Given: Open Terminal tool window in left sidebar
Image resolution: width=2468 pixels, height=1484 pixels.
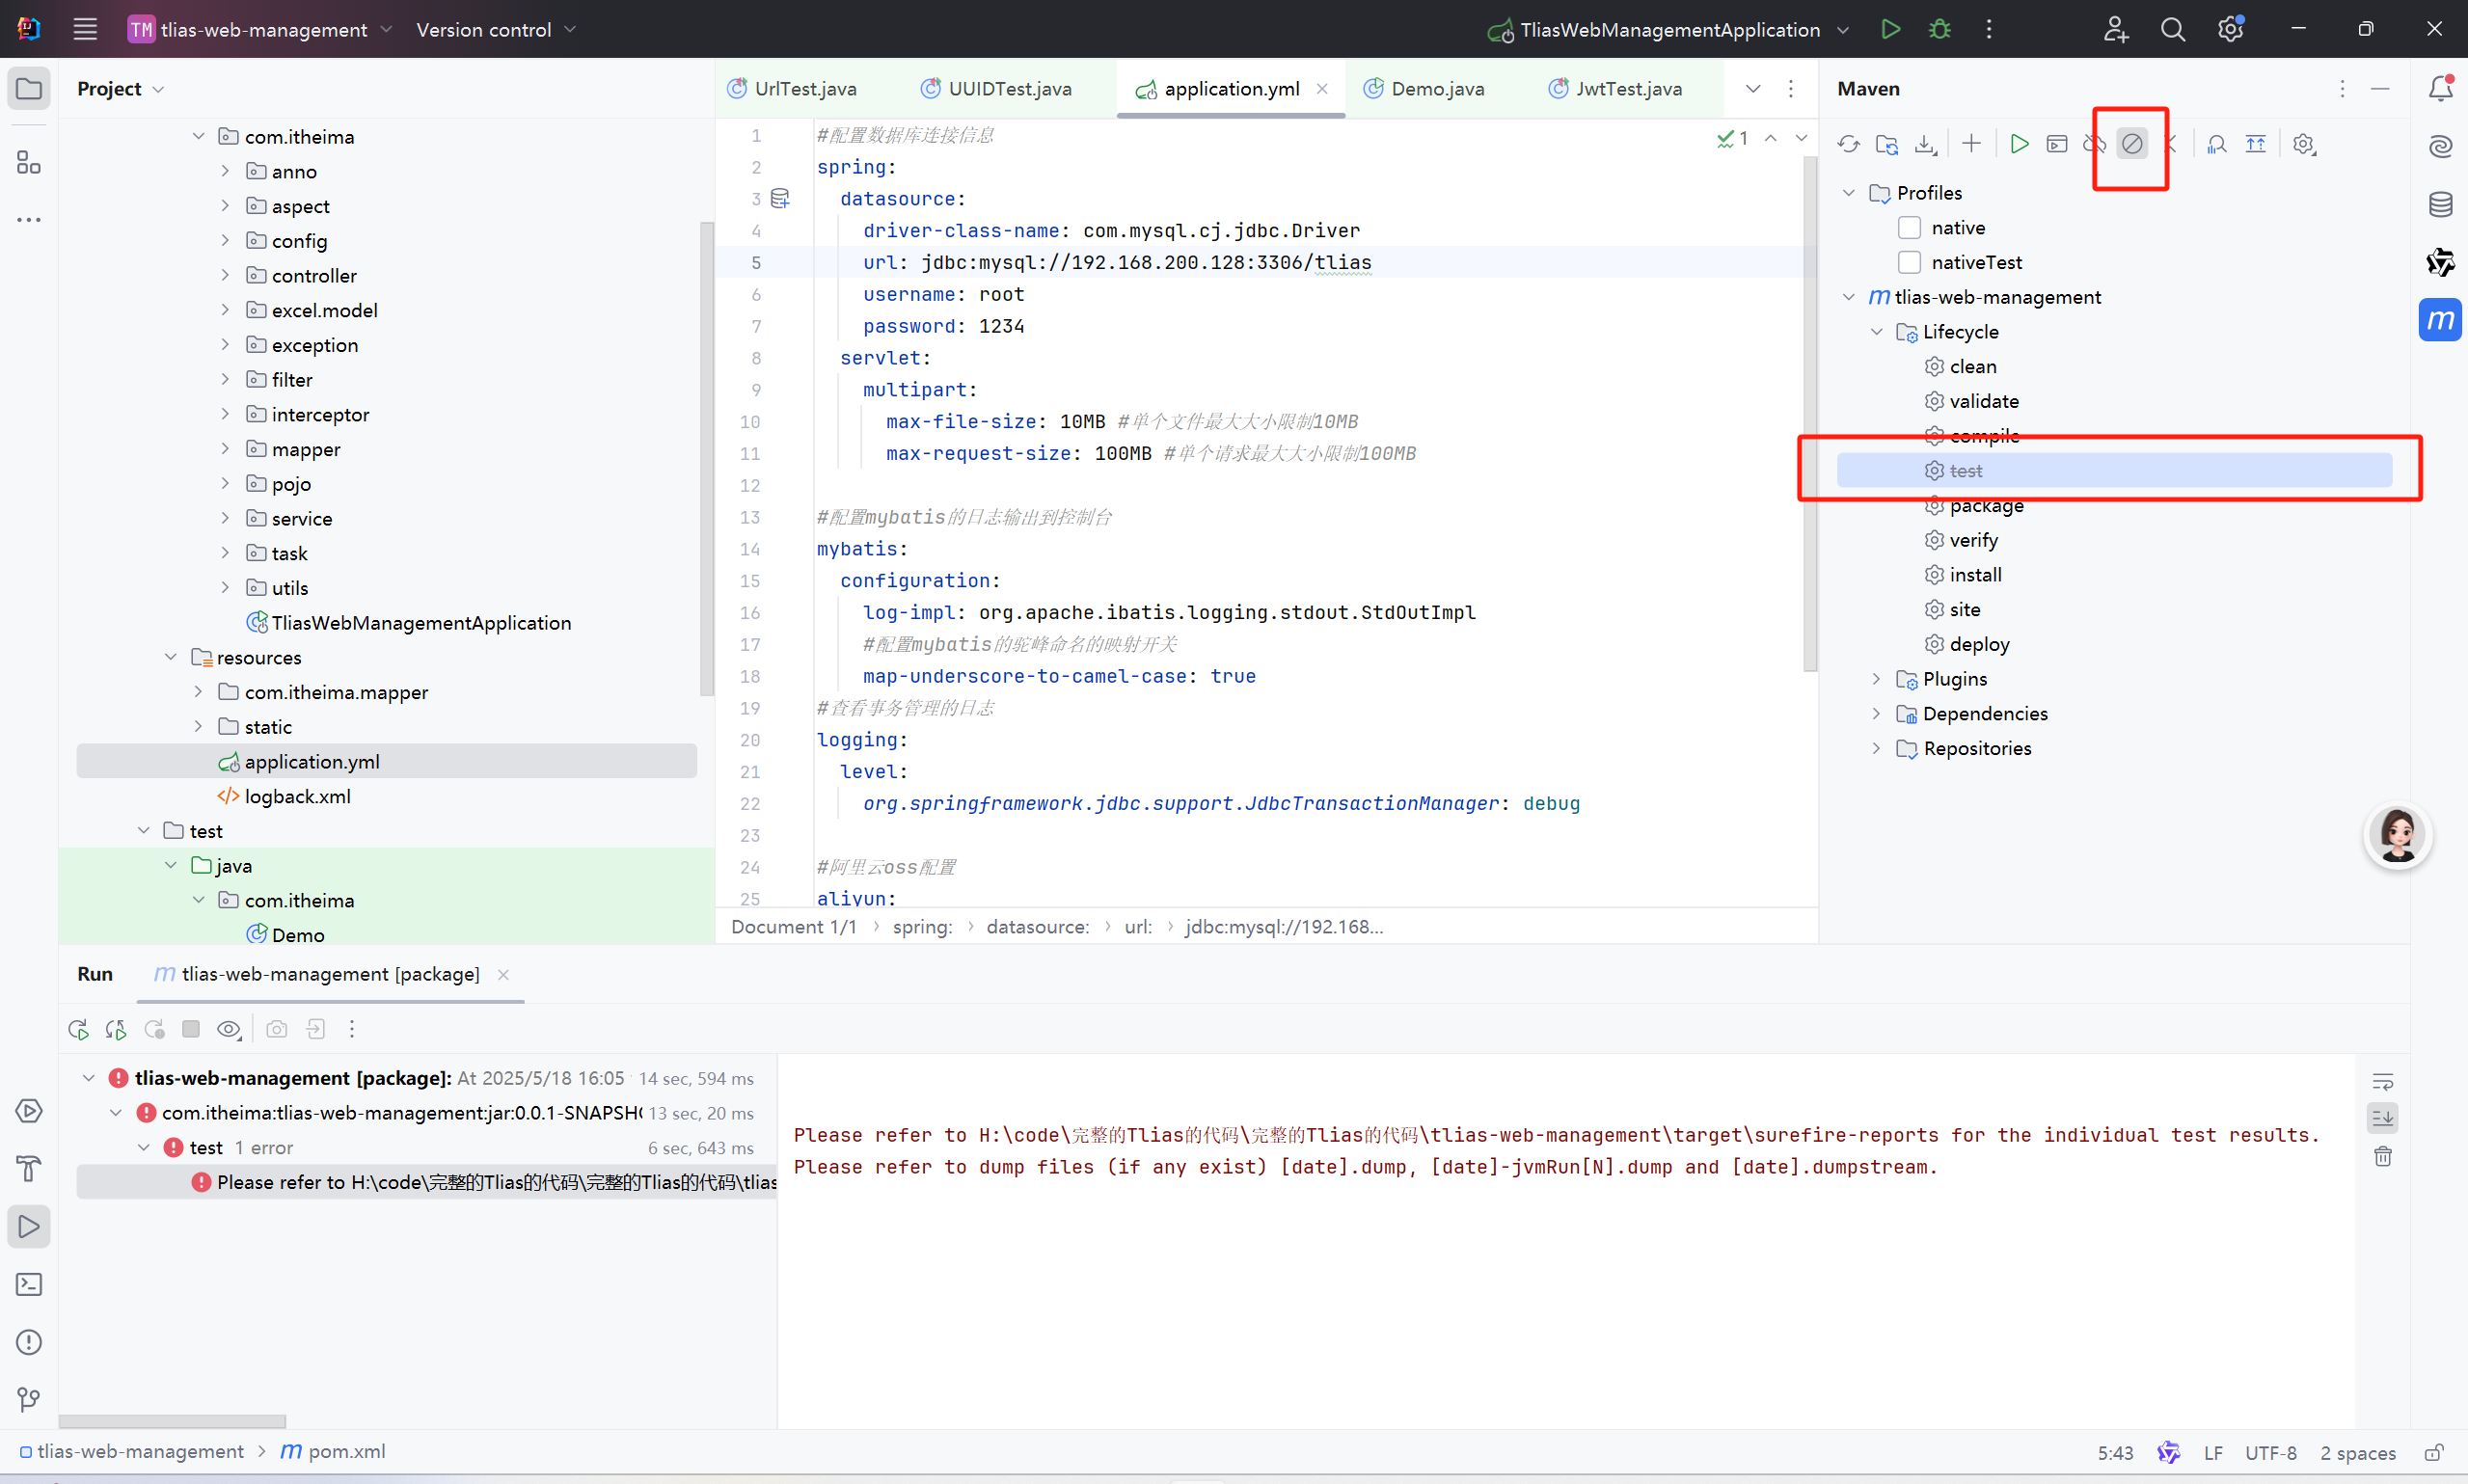Looking at the screenshot, I should [x=29, y=1284].
